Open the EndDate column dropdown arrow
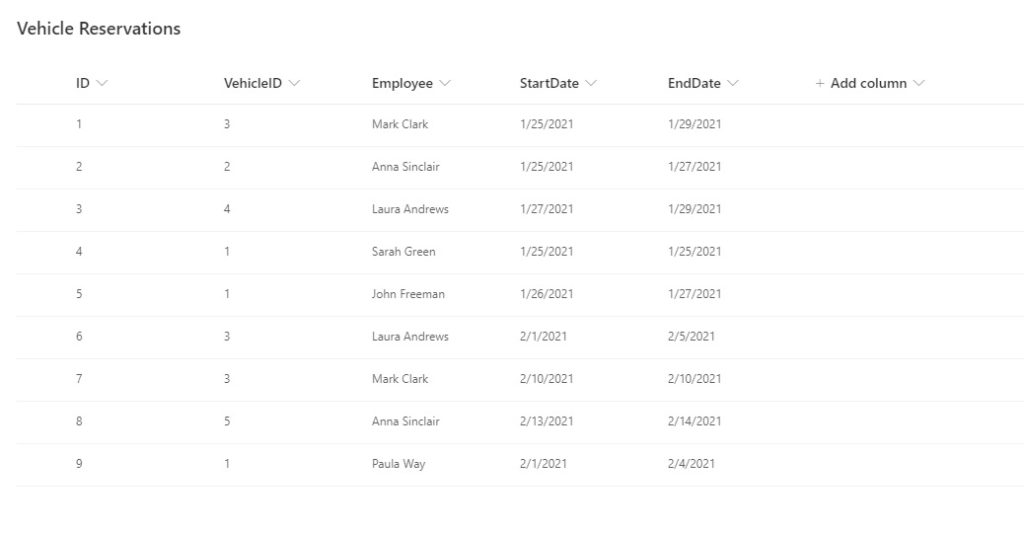The height and width of the screenshot is (533, 1024). (x=733, y=84)
